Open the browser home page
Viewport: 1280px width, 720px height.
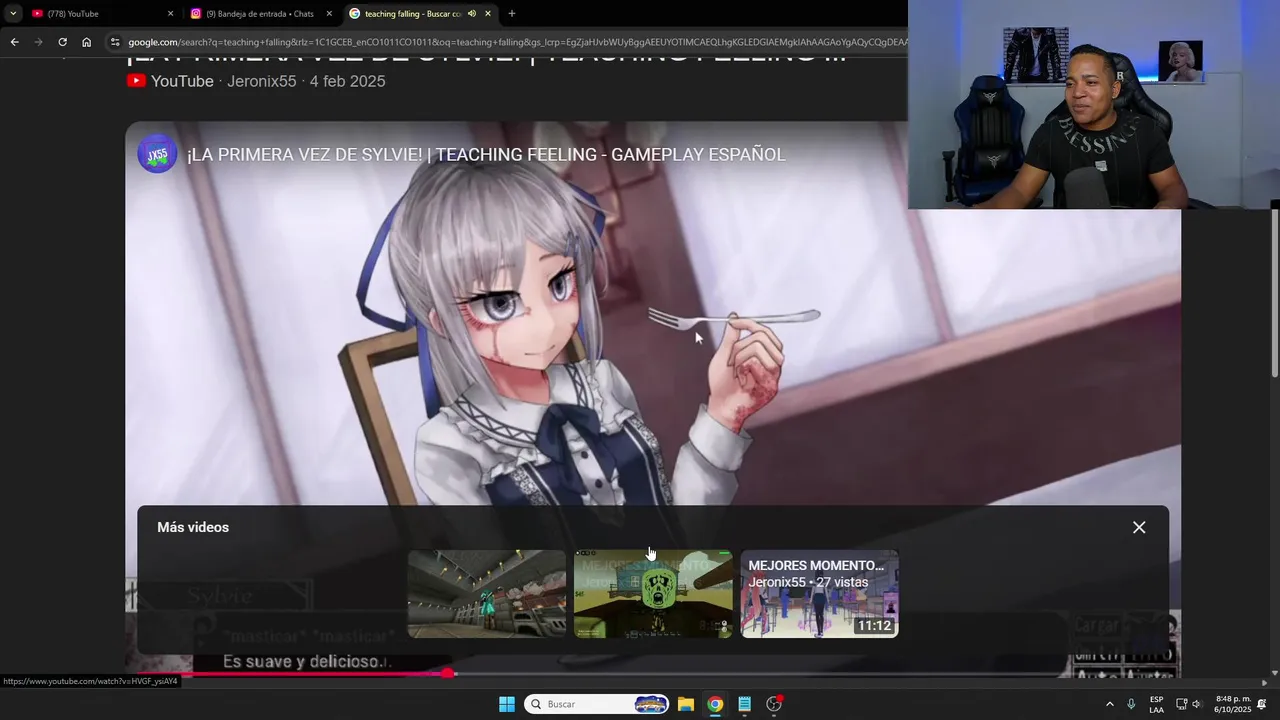[x=87, y=42]
